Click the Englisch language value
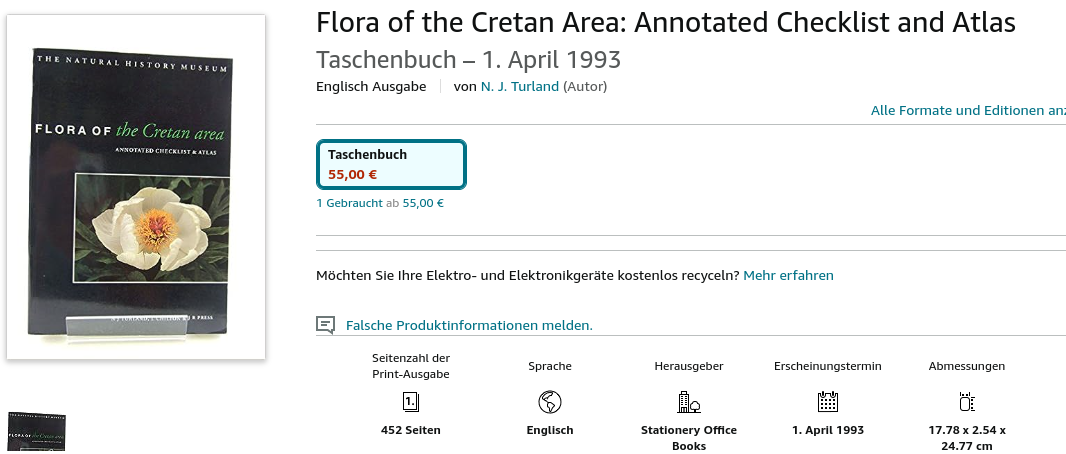This screenshot has height=454, width=1066. coord(550,430)
